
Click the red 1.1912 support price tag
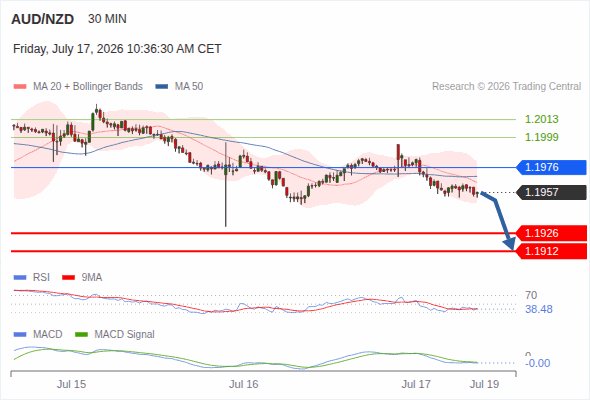(x=552, y=251)
